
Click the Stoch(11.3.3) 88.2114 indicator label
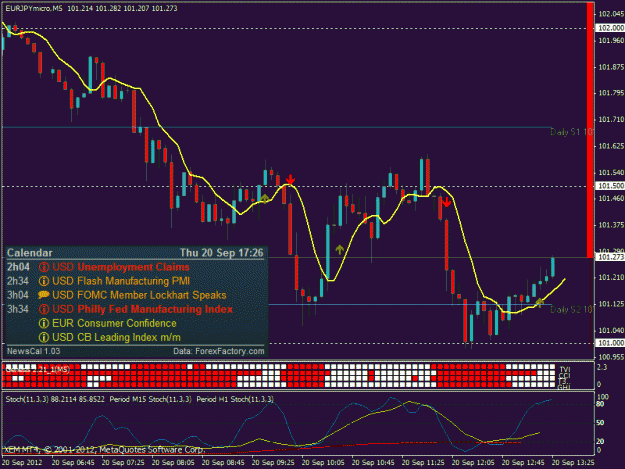tap(55, 399)
